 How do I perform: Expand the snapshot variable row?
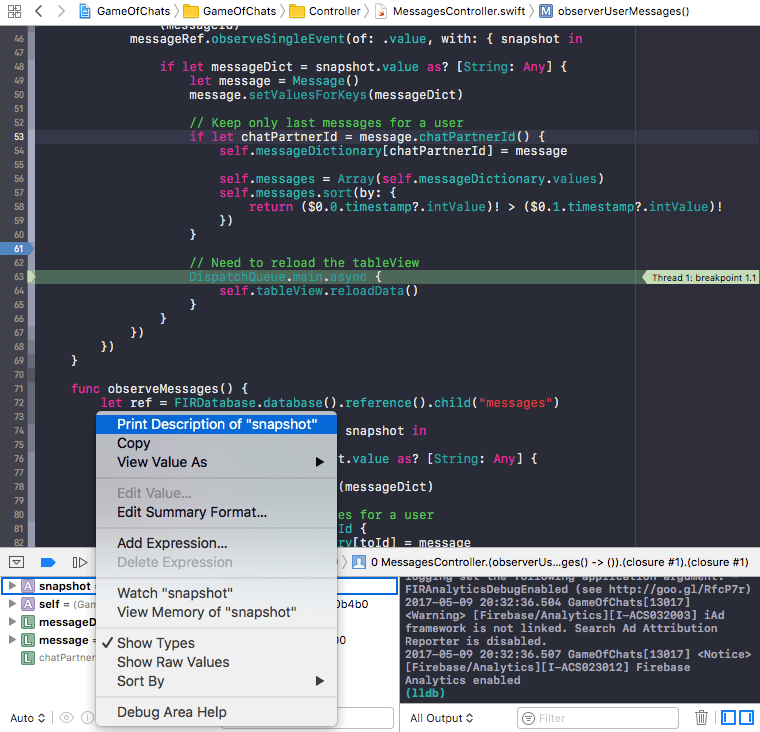click(x=12, y=586)
